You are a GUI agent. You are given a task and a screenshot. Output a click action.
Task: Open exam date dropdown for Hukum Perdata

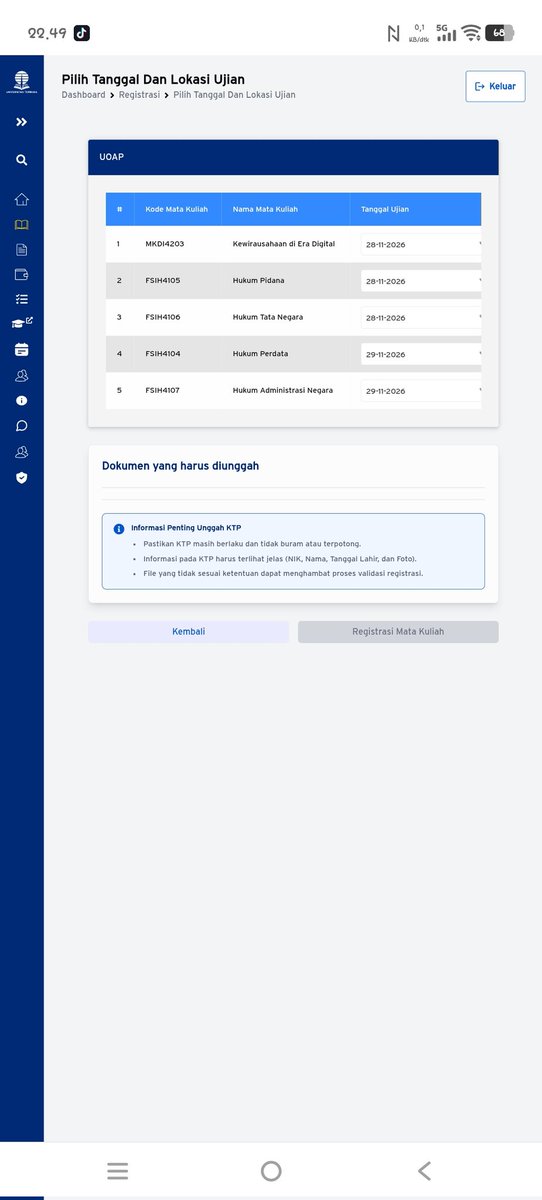[x=421, y=354]
